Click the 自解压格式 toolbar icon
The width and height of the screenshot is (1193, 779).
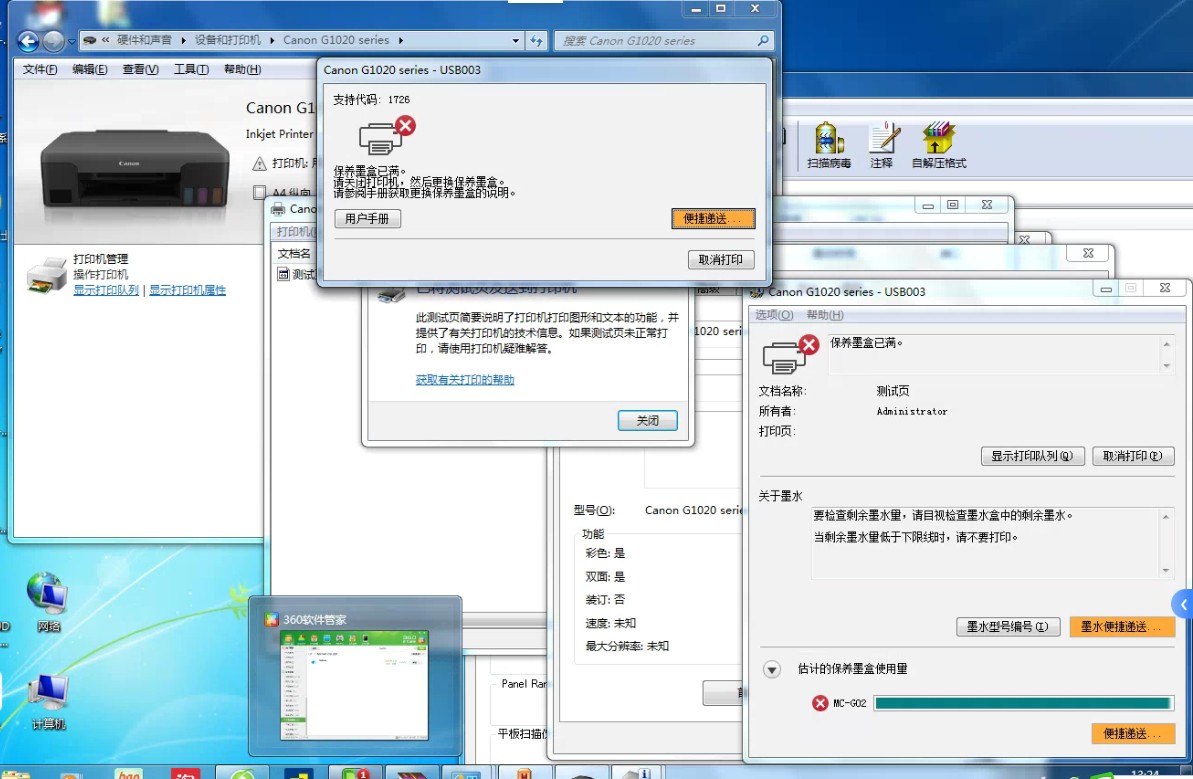pos(939,145)
